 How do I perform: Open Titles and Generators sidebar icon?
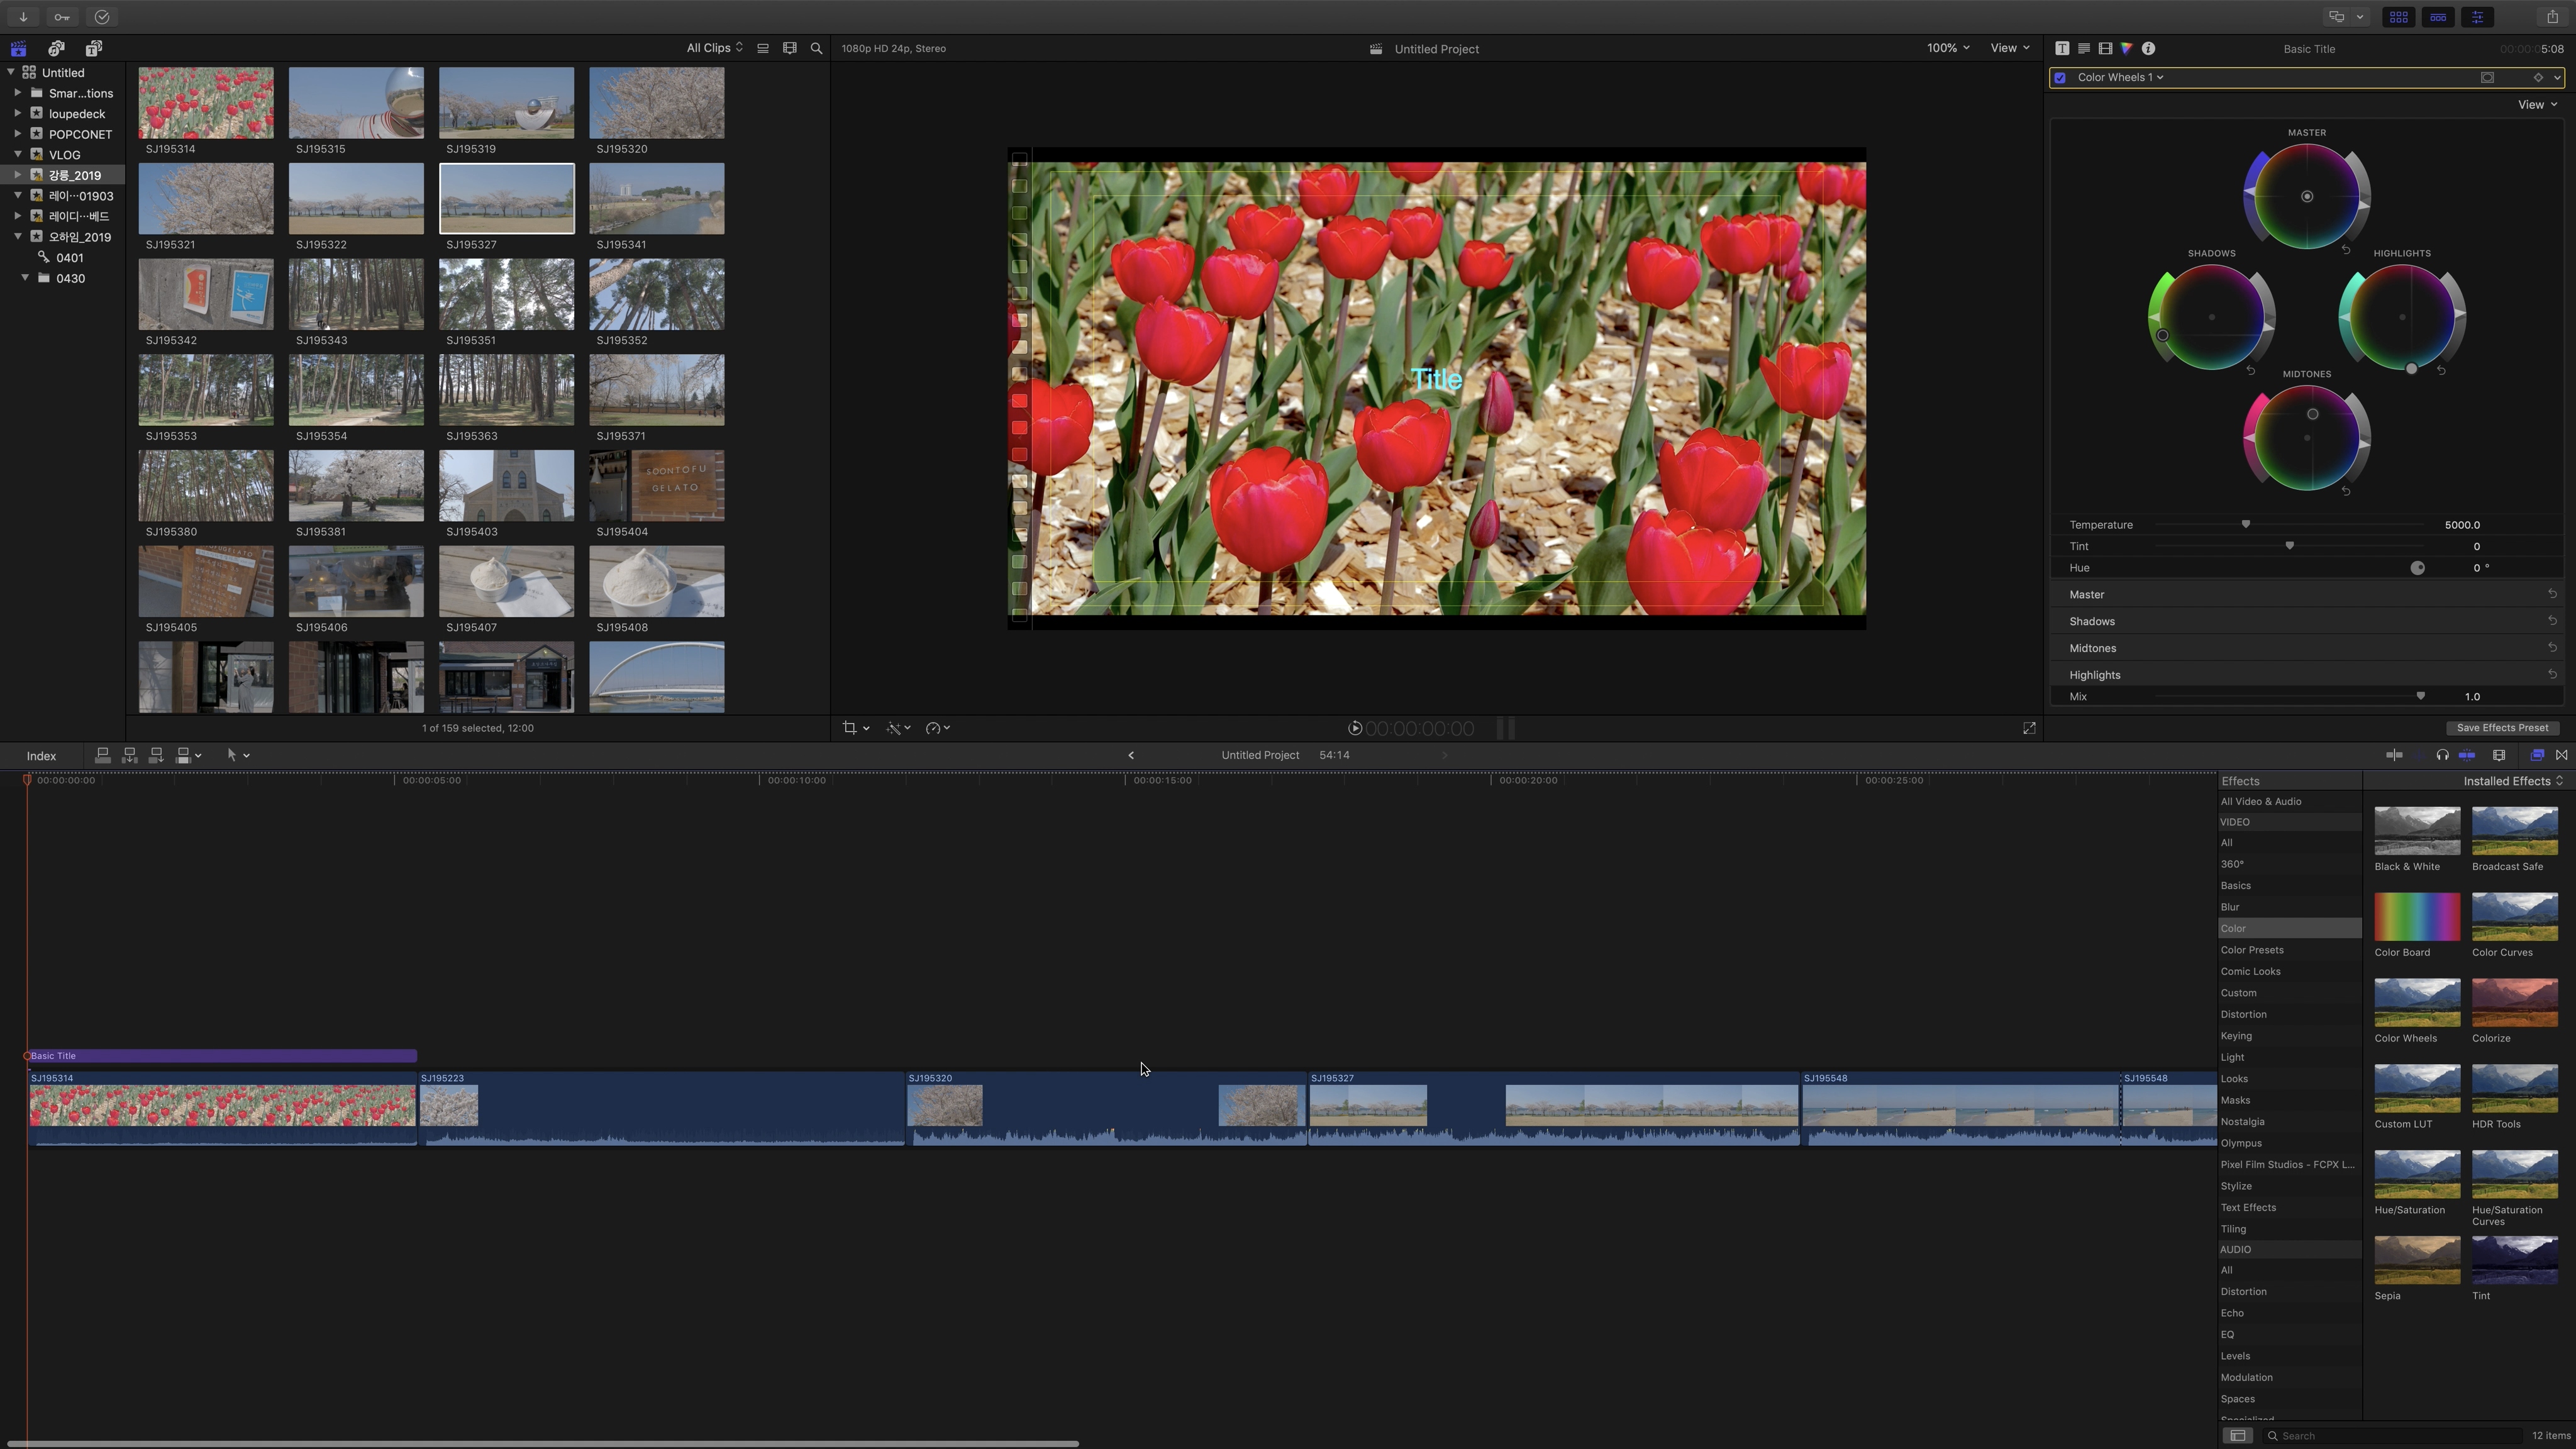[93, 48]
